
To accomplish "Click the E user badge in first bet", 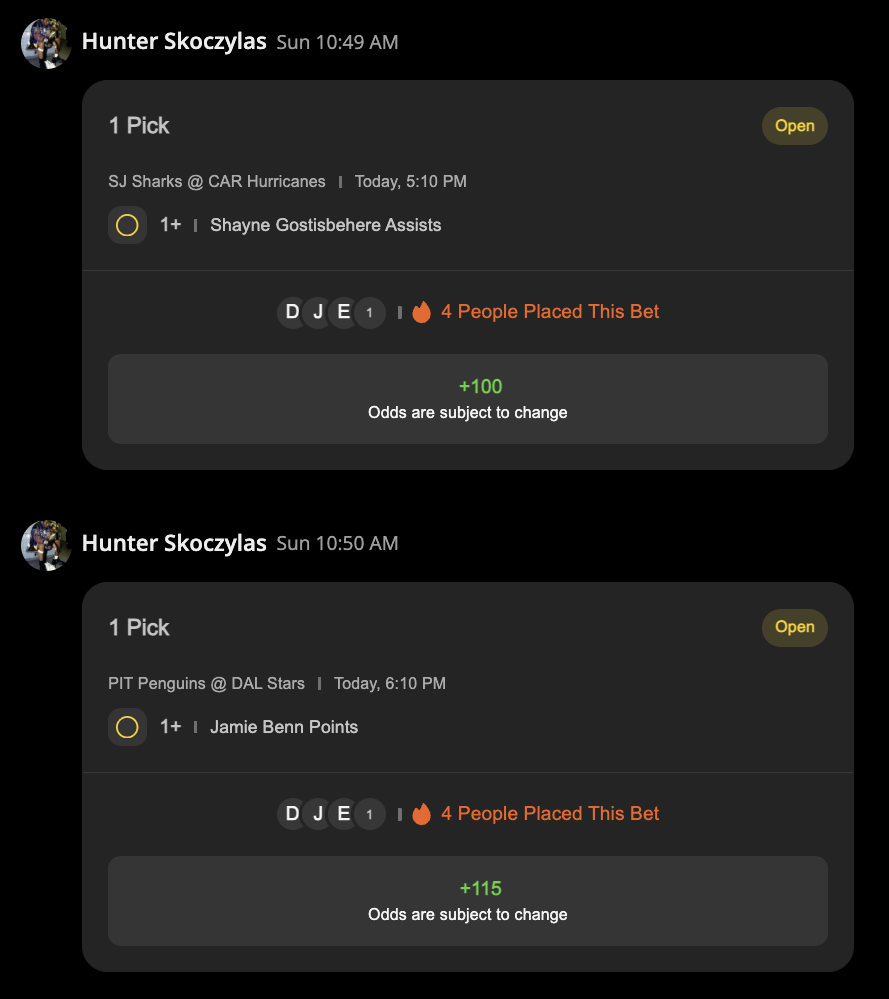I will point(343,312).
